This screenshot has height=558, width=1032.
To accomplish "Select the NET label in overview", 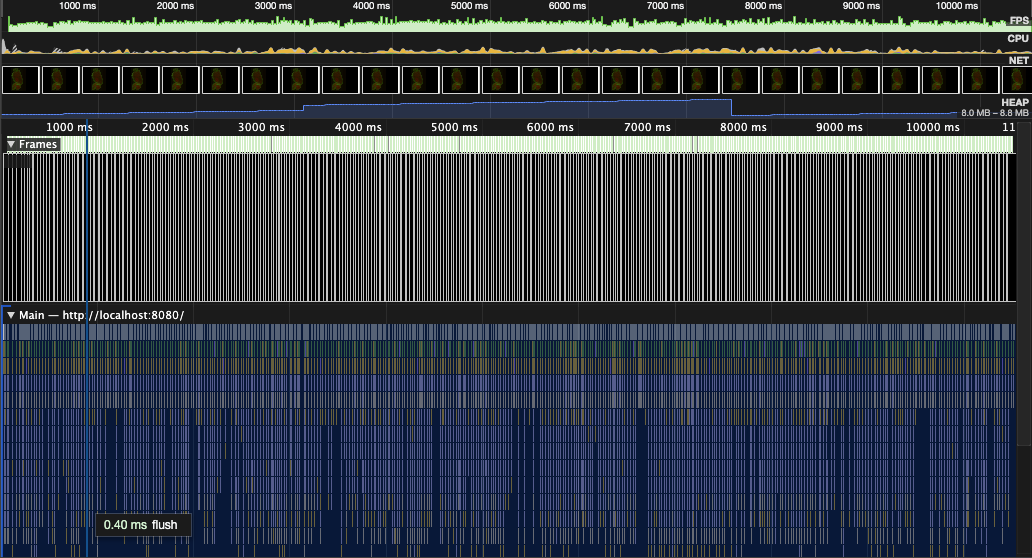I will pos(1019,60).
